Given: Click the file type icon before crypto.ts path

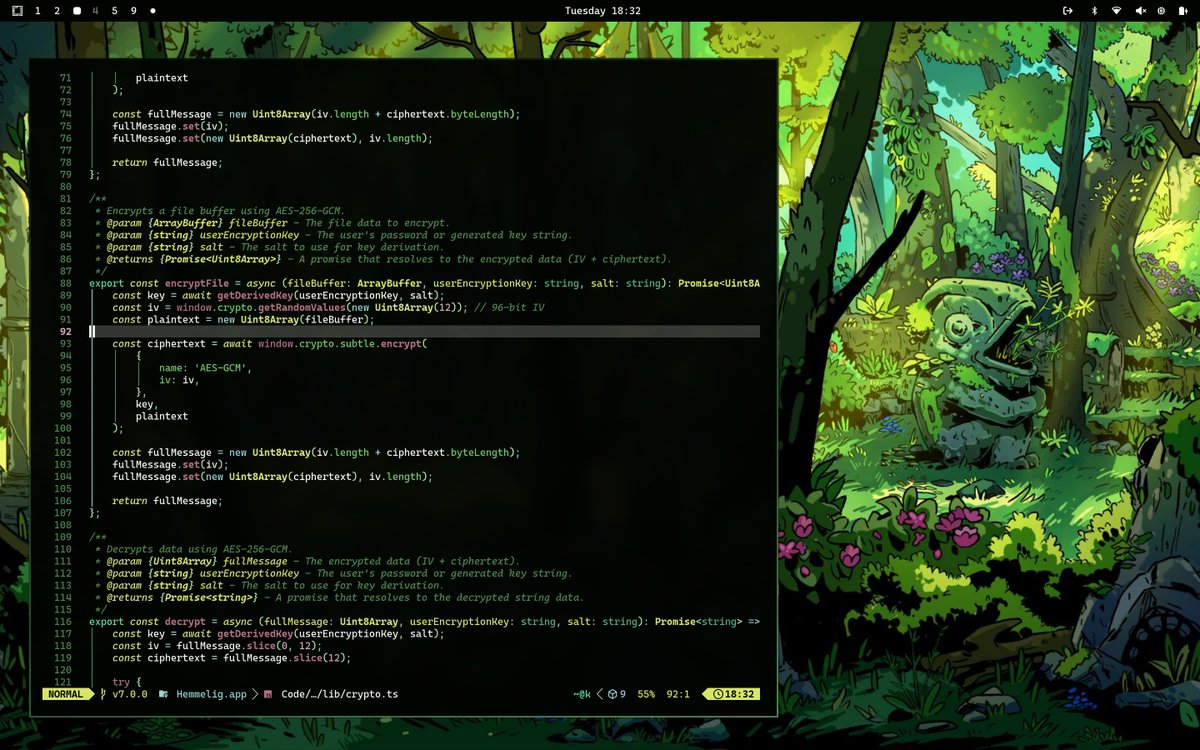Looking at the screenshot, I should [x=268, y=694].
